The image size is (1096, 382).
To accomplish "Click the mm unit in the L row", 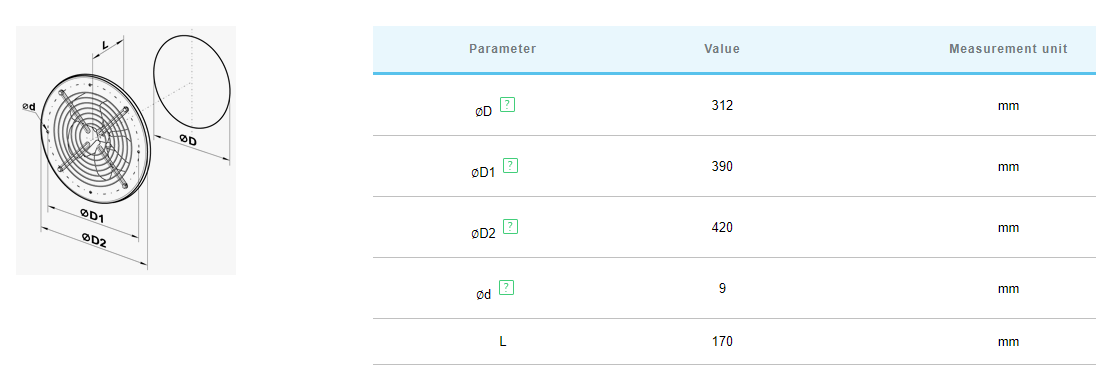I will (1009, 341).
